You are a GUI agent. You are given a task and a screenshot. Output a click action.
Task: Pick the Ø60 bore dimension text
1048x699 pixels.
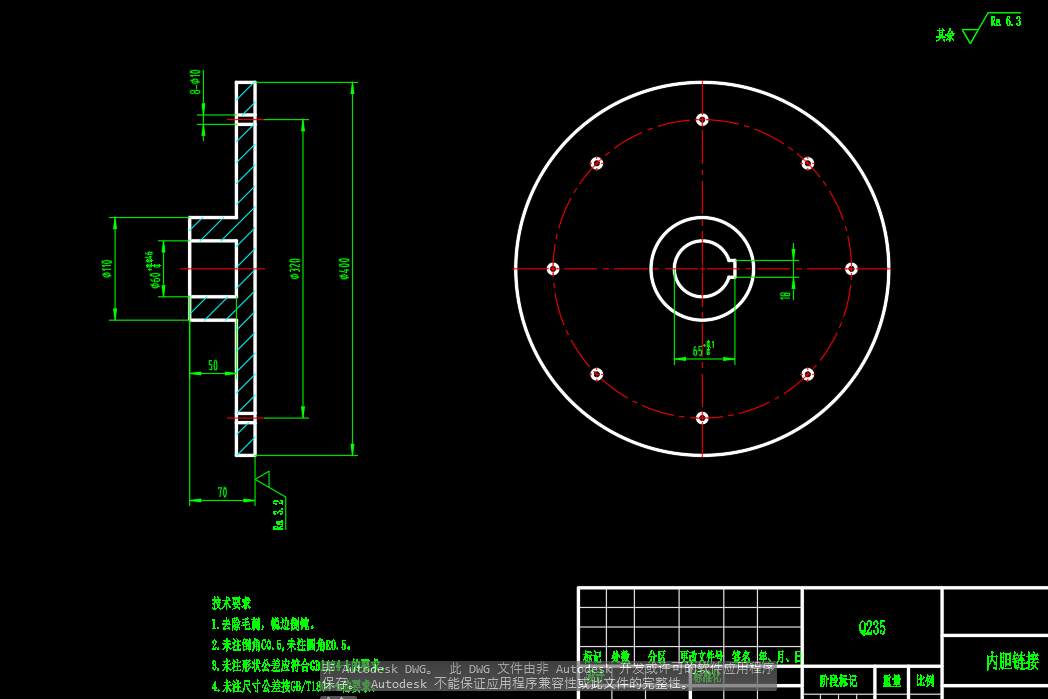tap(153, 270)
